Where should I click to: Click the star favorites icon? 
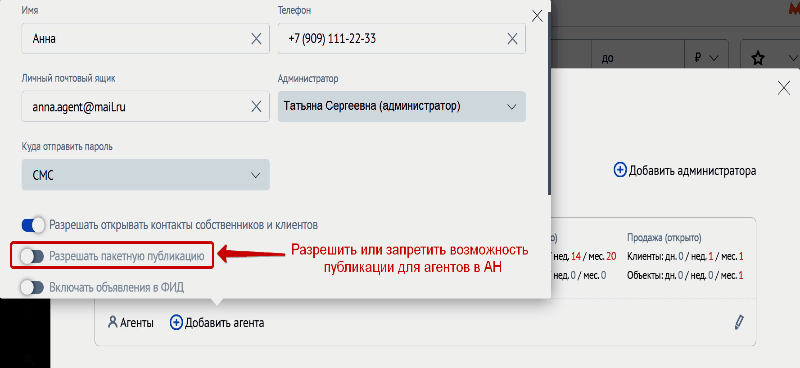coord(758,58)
